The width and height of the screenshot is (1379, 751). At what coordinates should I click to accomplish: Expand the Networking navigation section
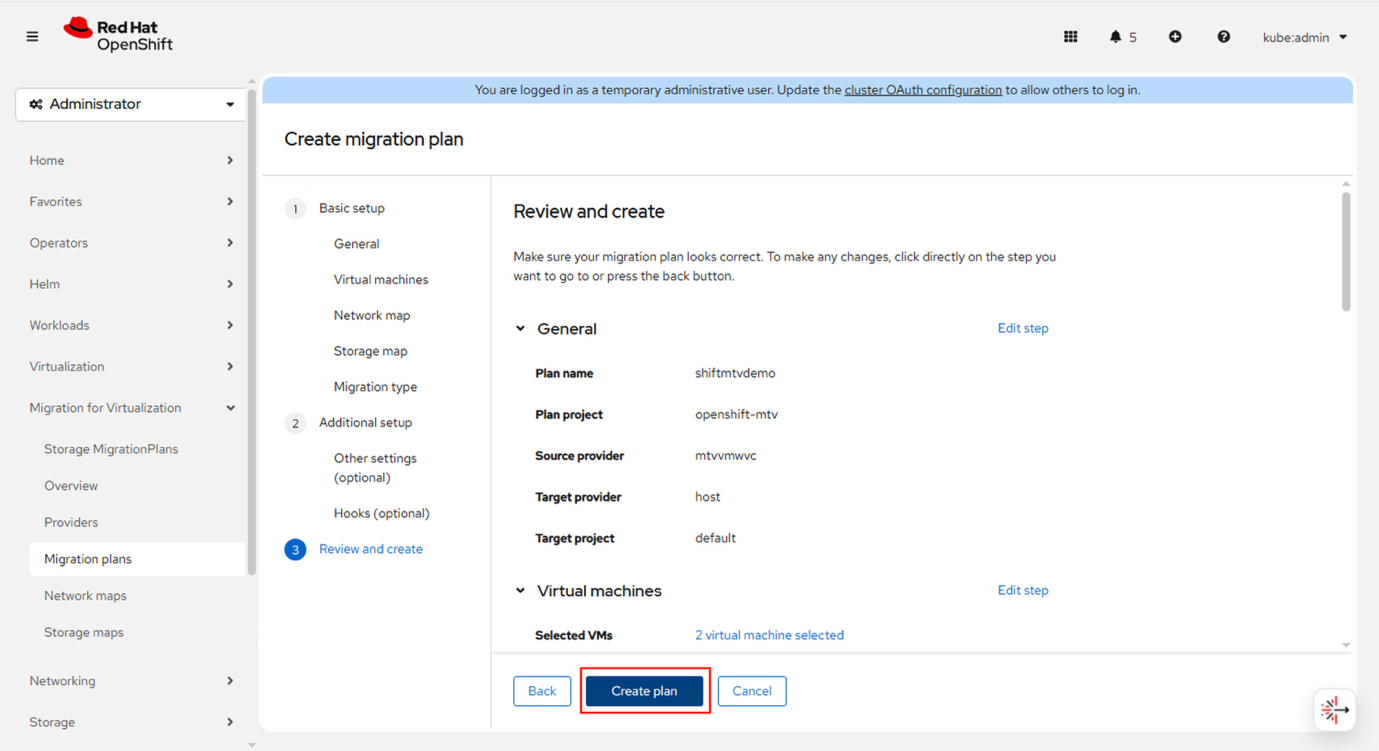tap(131, 681)
